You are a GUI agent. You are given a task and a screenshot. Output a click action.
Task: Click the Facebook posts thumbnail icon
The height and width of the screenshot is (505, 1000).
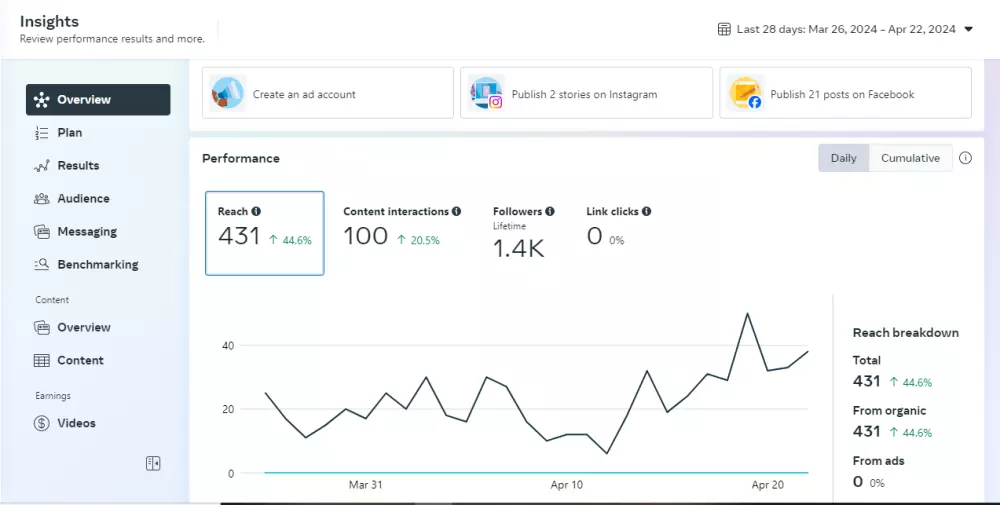pos(746,94)
